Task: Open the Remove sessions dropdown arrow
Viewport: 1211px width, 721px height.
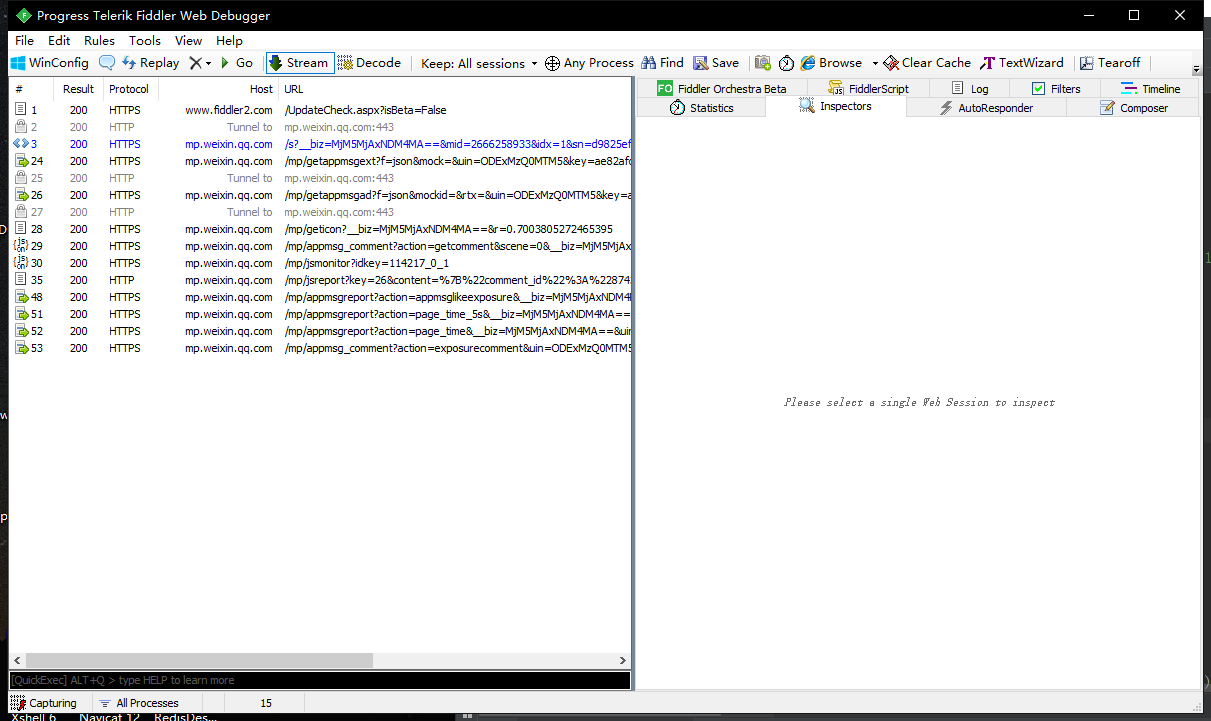Action: point(208,63)
